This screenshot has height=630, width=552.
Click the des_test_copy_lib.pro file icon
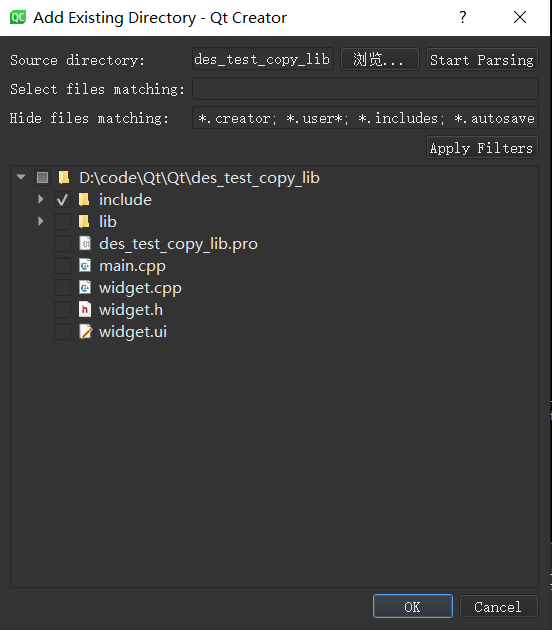(x=85, y=243)
